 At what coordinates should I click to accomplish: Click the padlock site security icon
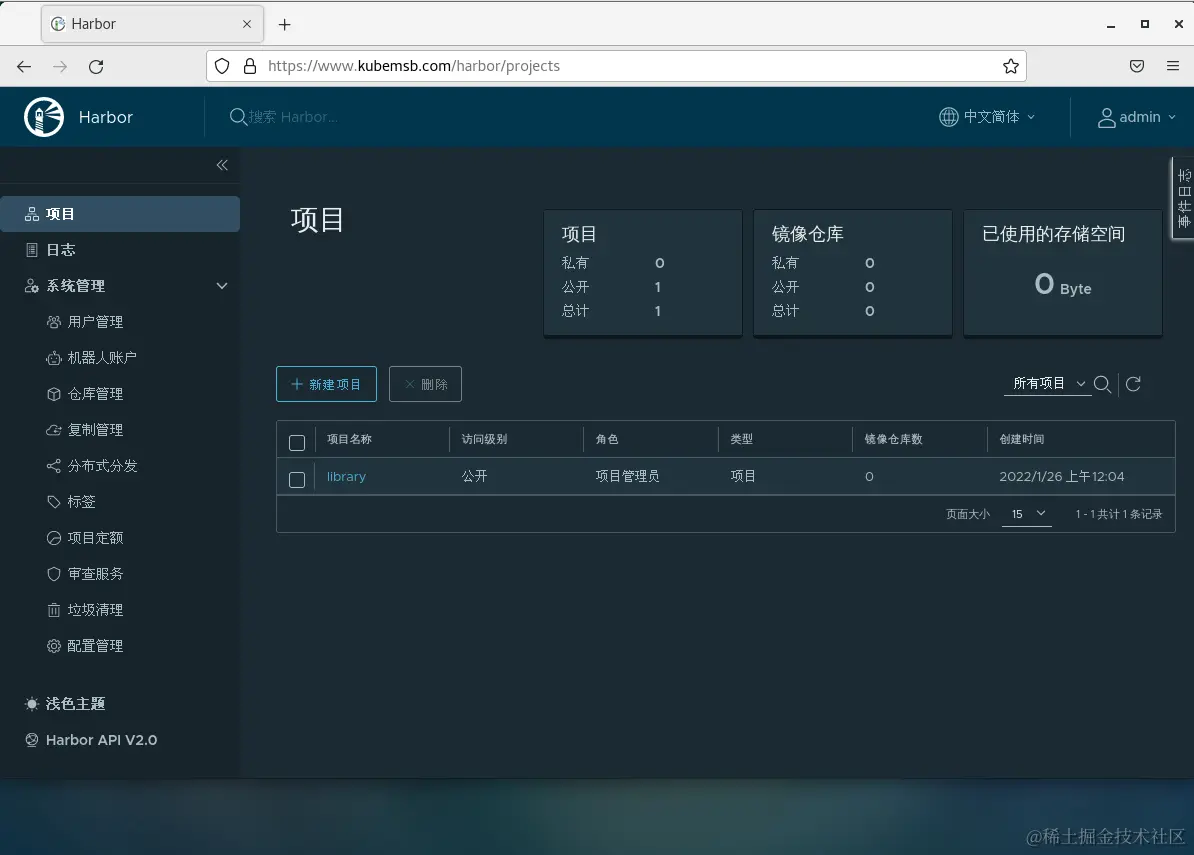[x=250, y=66]
